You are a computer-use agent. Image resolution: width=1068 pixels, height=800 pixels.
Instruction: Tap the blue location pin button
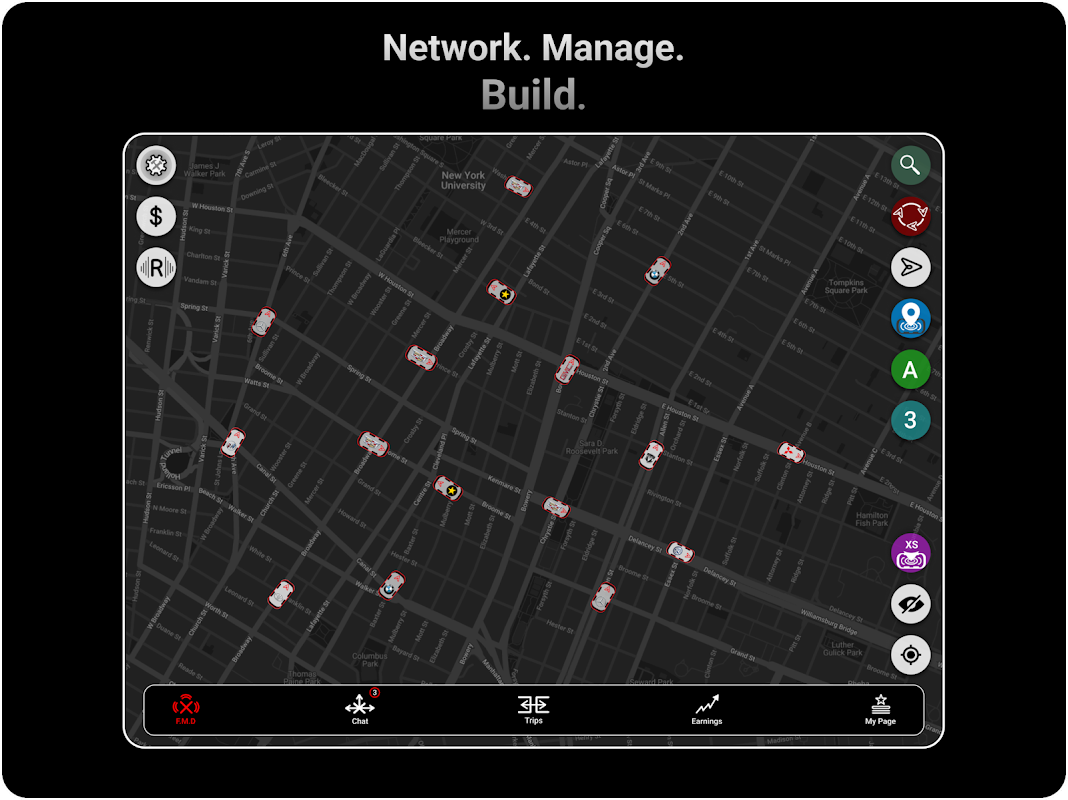911,319
